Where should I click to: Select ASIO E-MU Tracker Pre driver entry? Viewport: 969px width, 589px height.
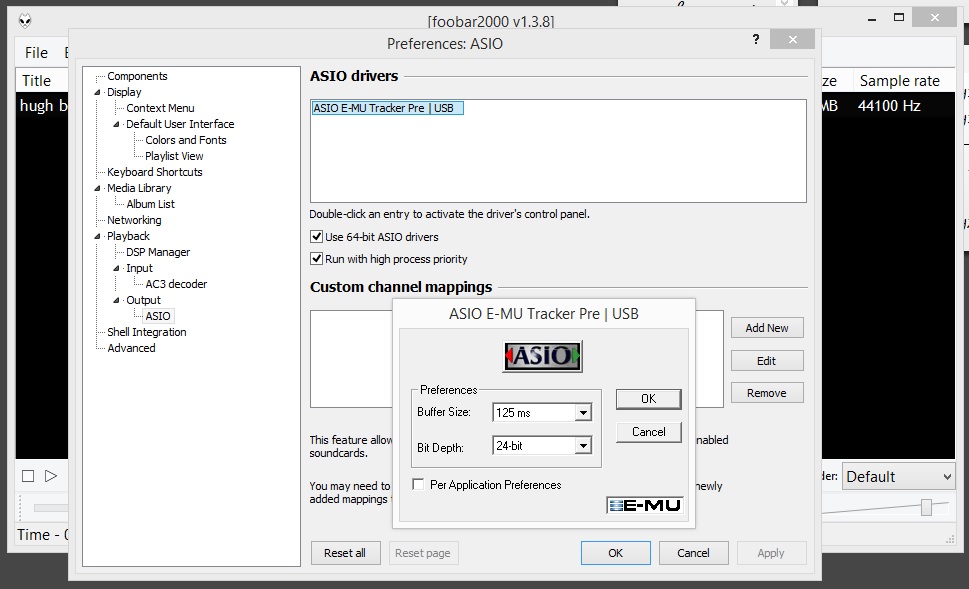[x=387, y=108]
